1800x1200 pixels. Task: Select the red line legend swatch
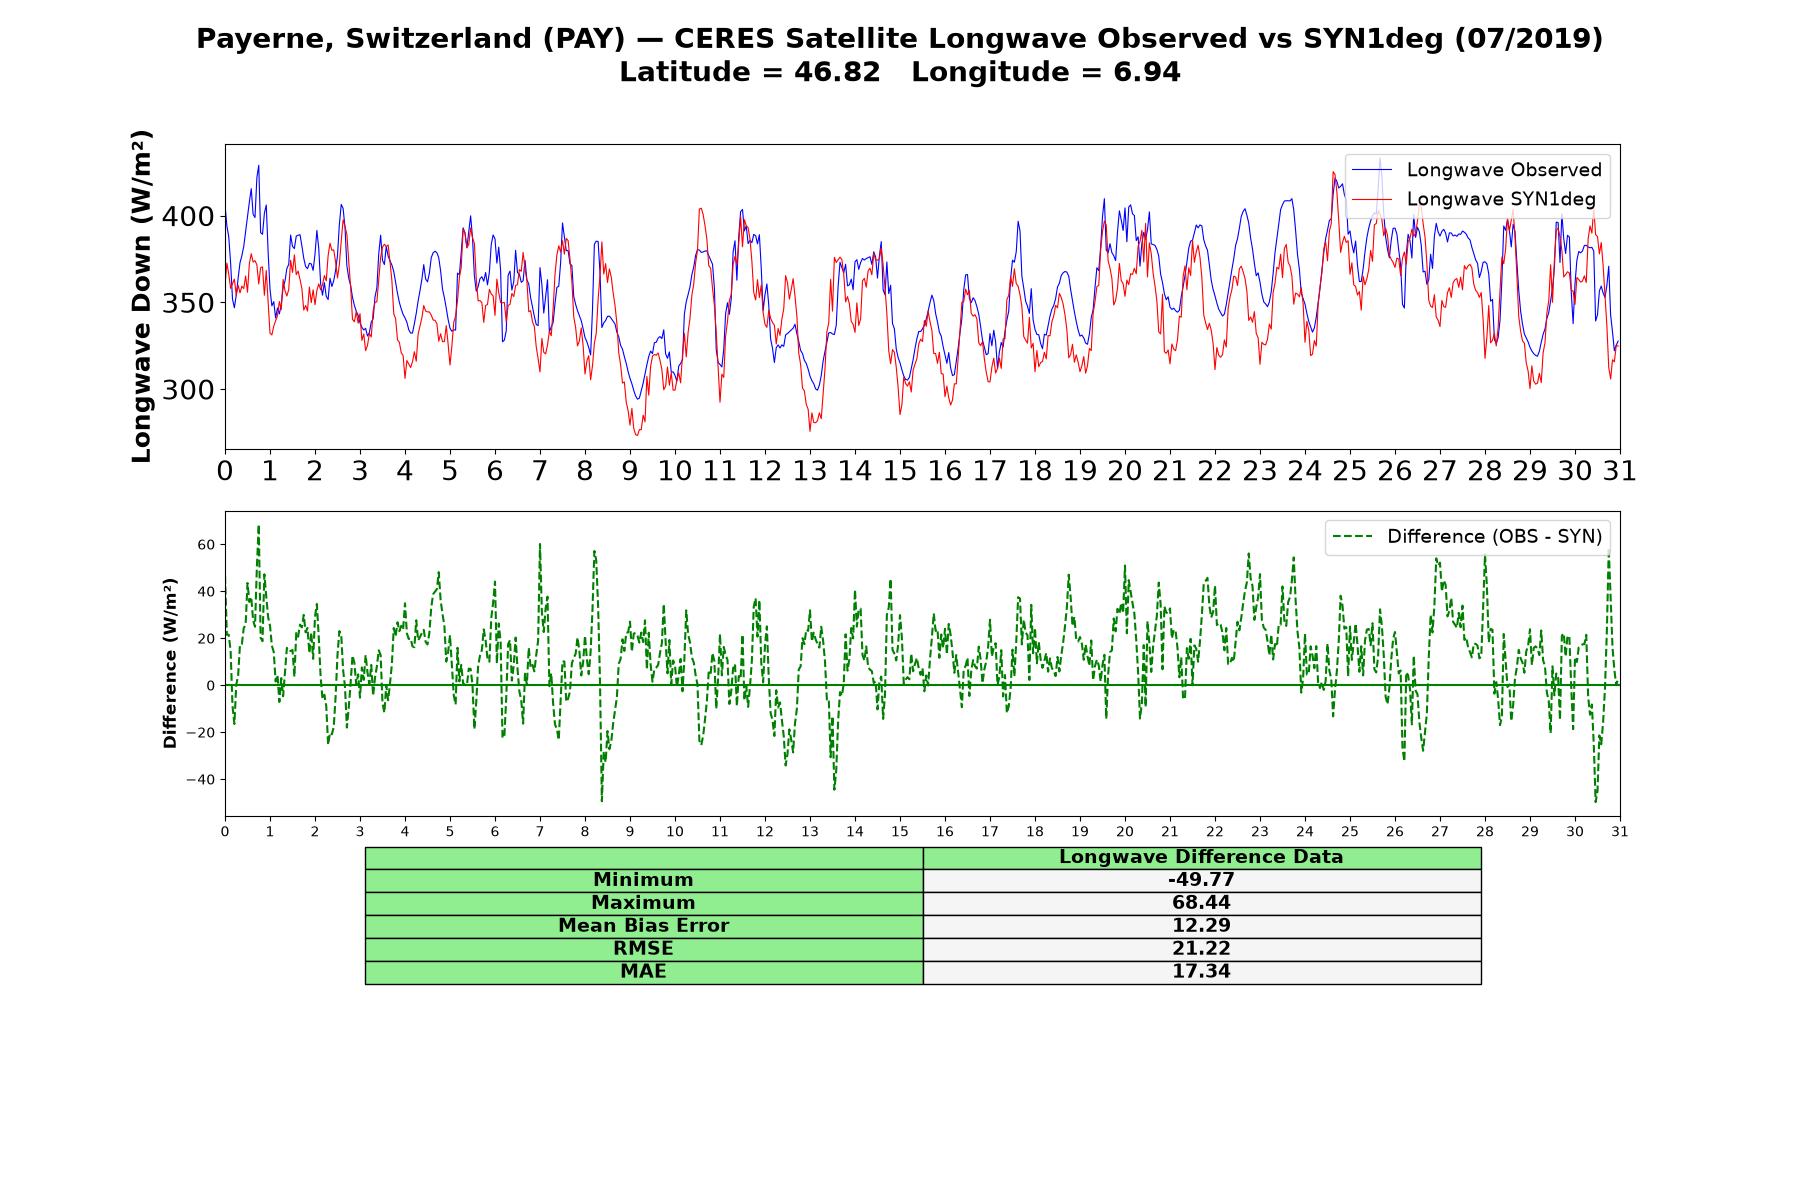click(1372, 200)
